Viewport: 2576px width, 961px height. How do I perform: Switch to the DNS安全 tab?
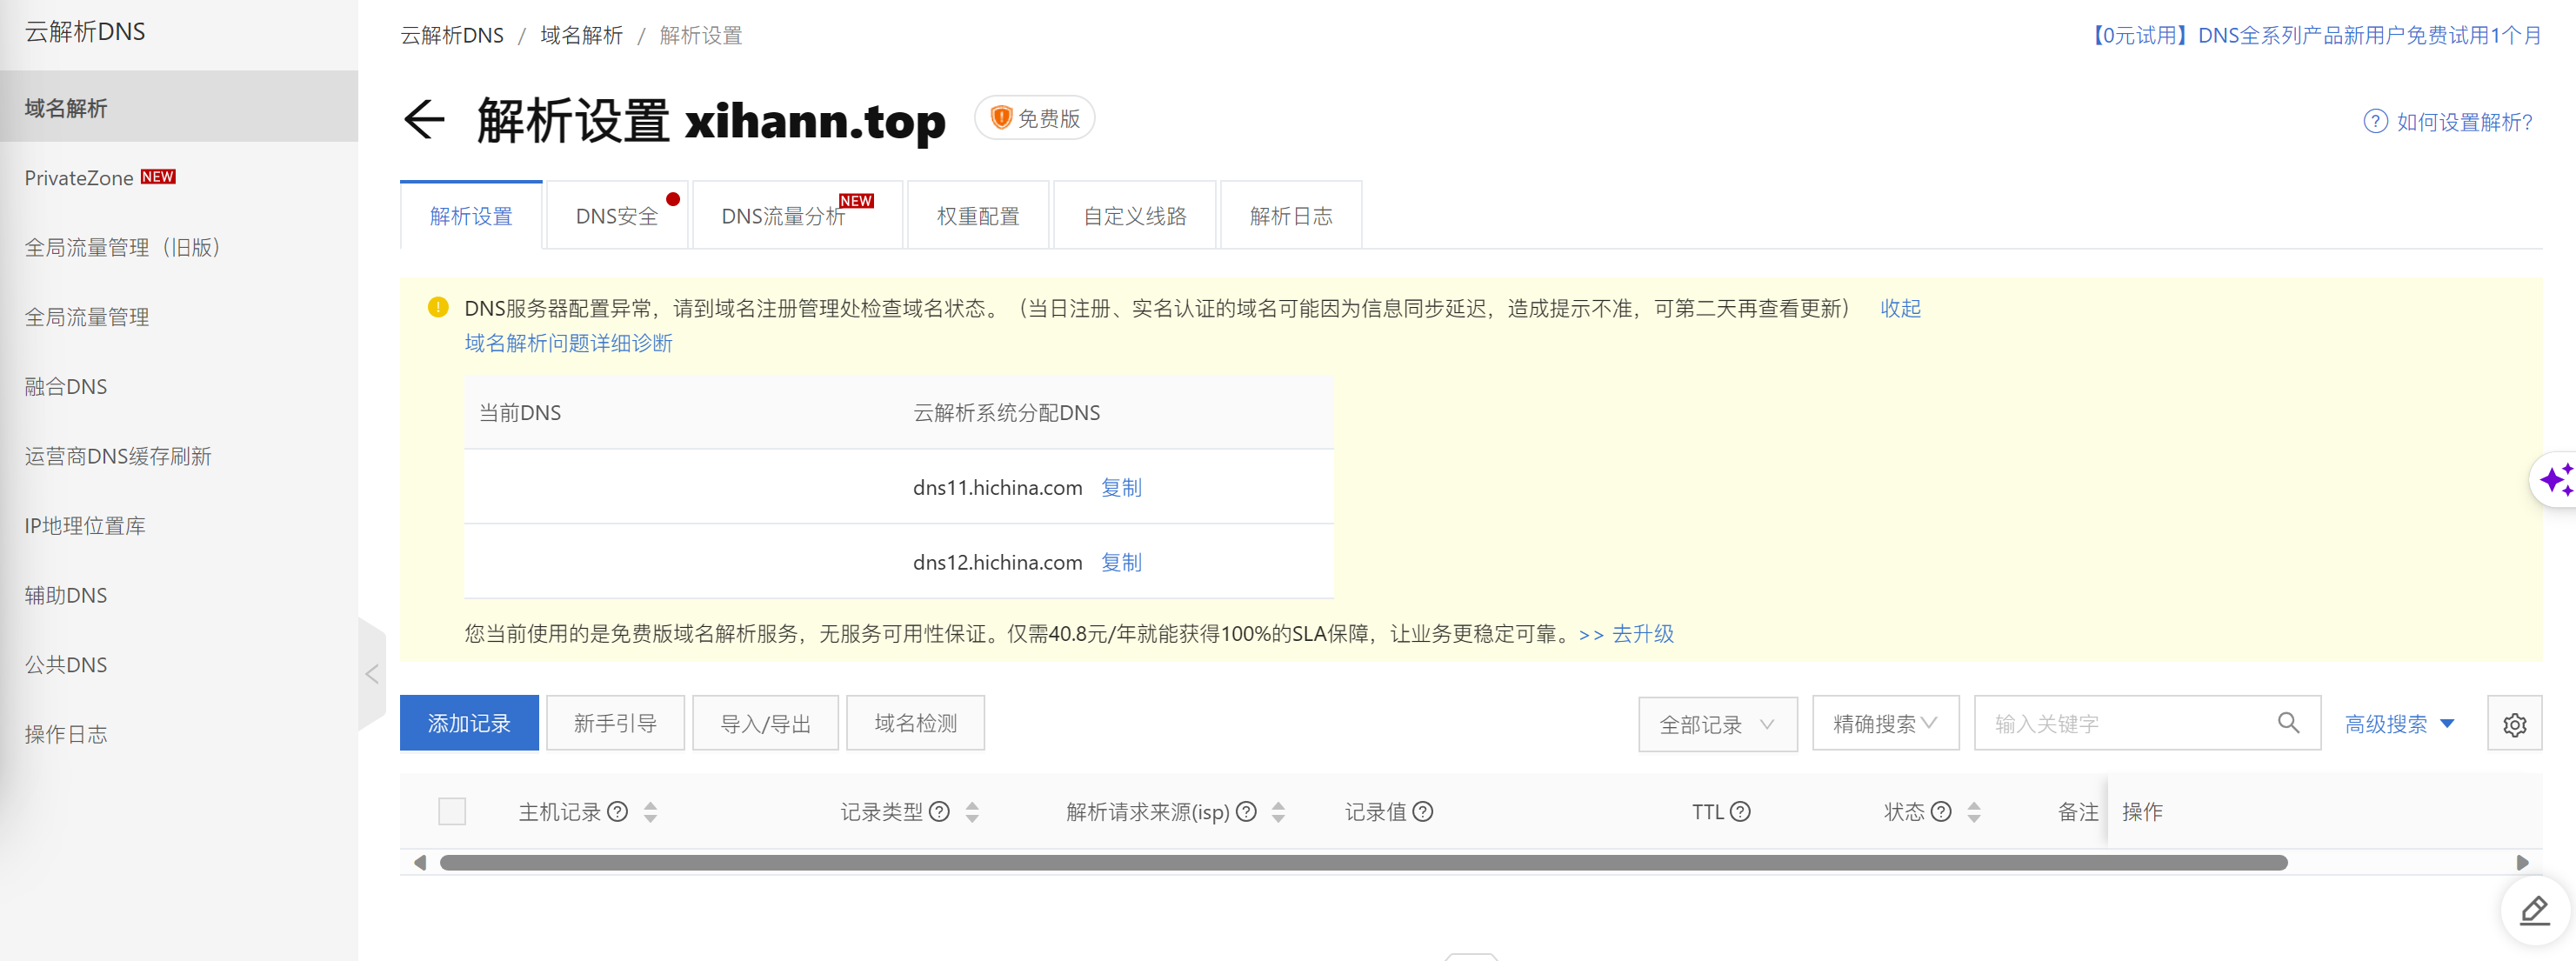[617, 216]
